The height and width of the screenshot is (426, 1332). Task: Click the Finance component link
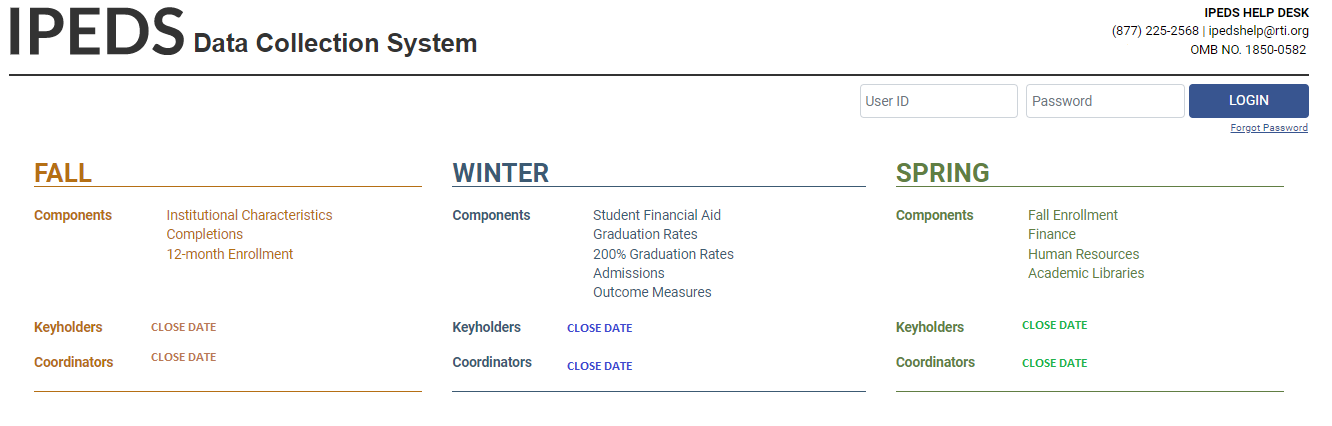coord(1051,234)
